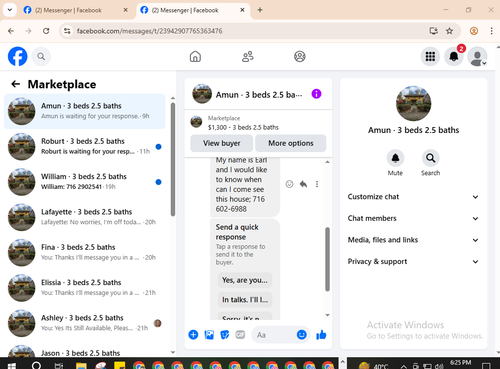Viewport: 500px width, 369px height.
Task: Send quick response 'Yes, are you...'
Action: (245, 280)
